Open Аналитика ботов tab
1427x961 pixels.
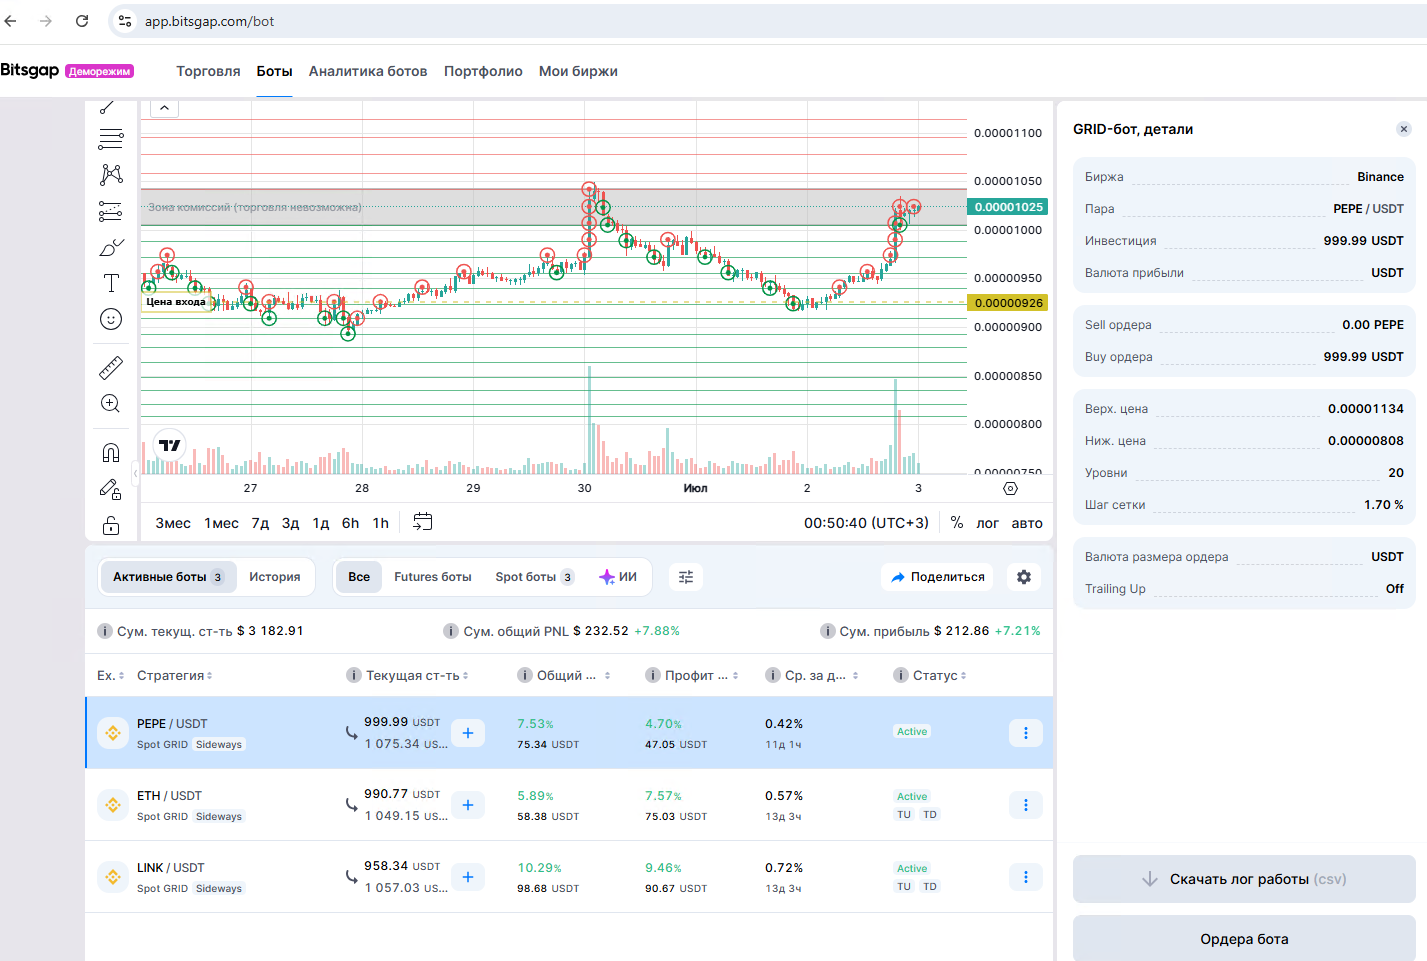point(368,71)
